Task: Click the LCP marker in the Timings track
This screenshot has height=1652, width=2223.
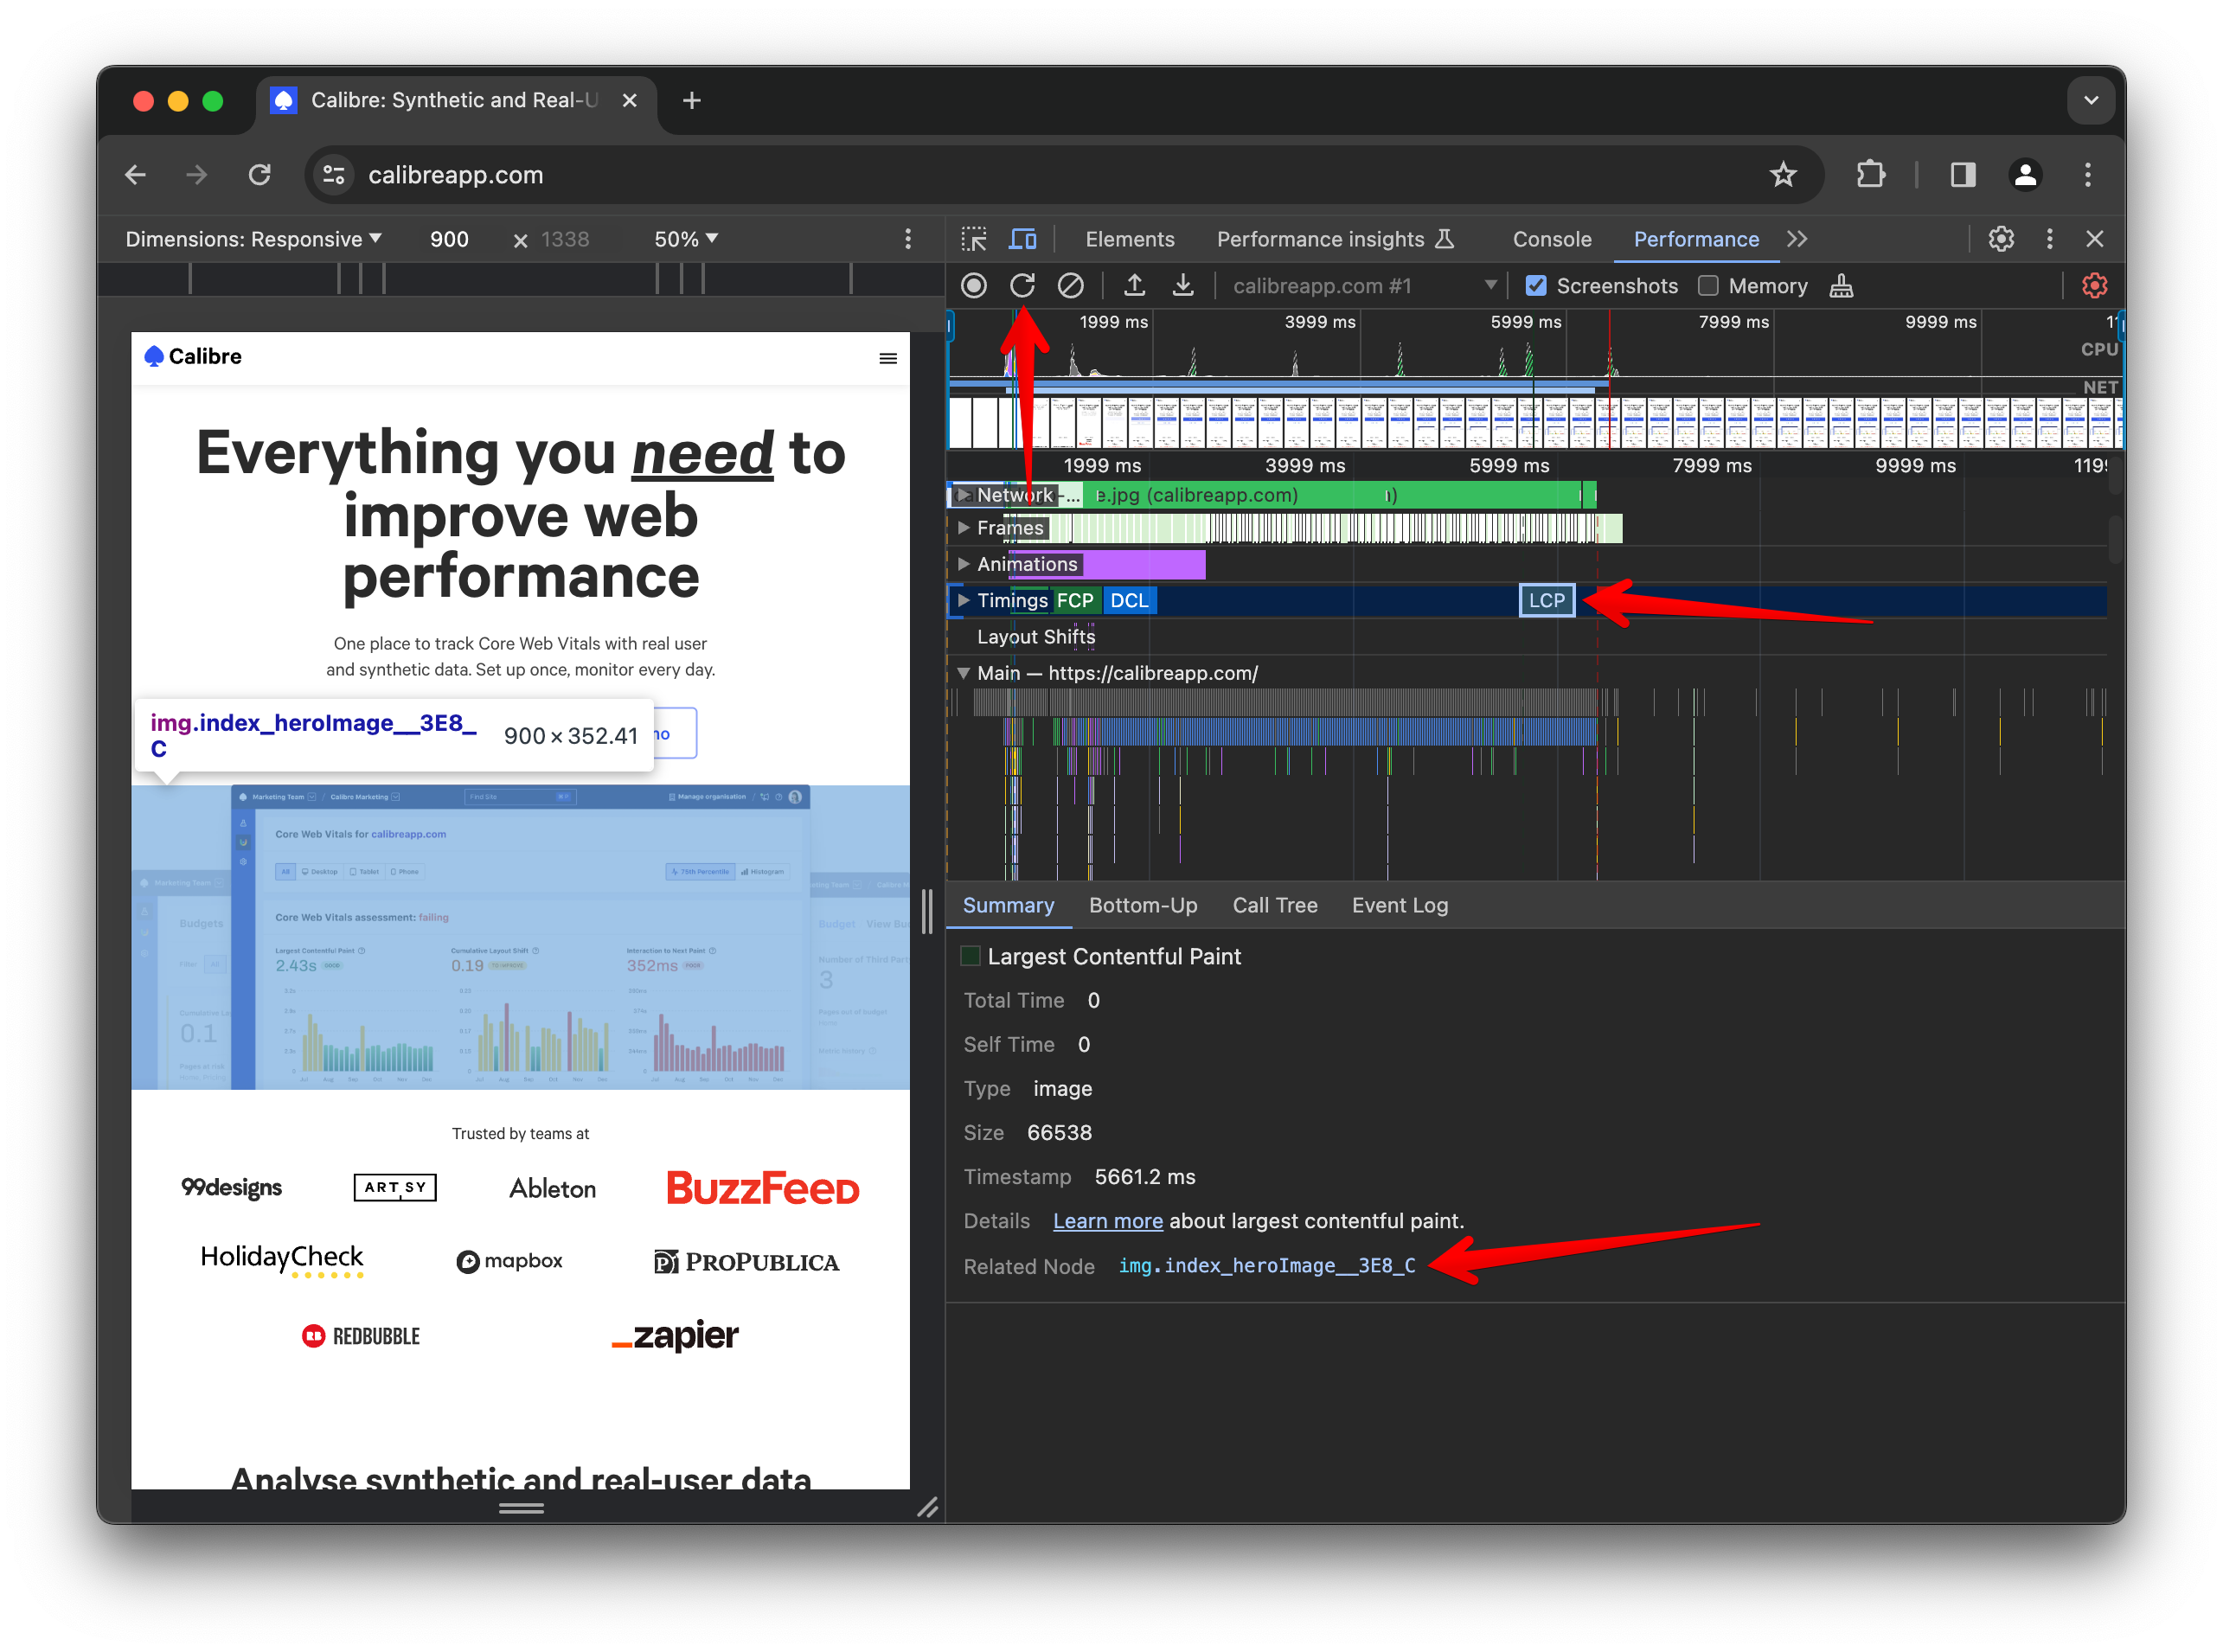Action: point(1546,600)
